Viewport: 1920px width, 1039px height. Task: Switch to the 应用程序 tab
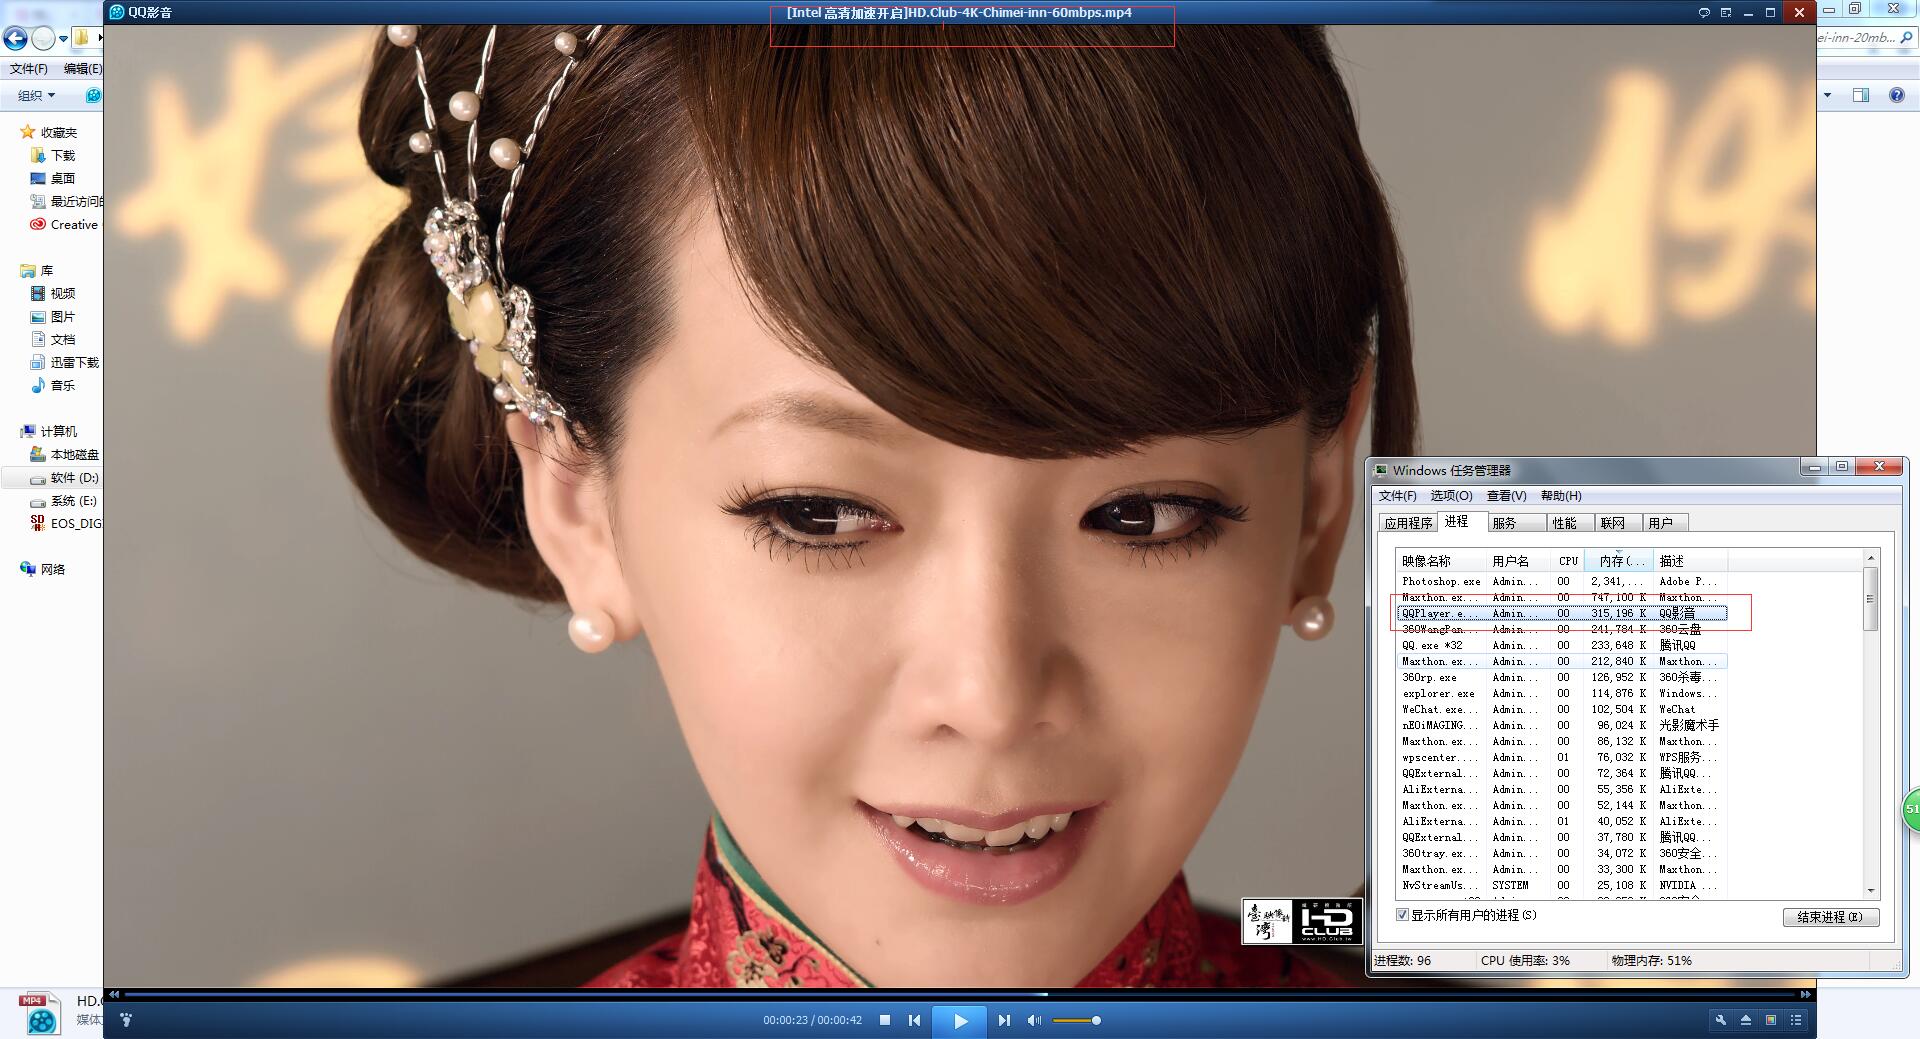[x=1408, y=523]
